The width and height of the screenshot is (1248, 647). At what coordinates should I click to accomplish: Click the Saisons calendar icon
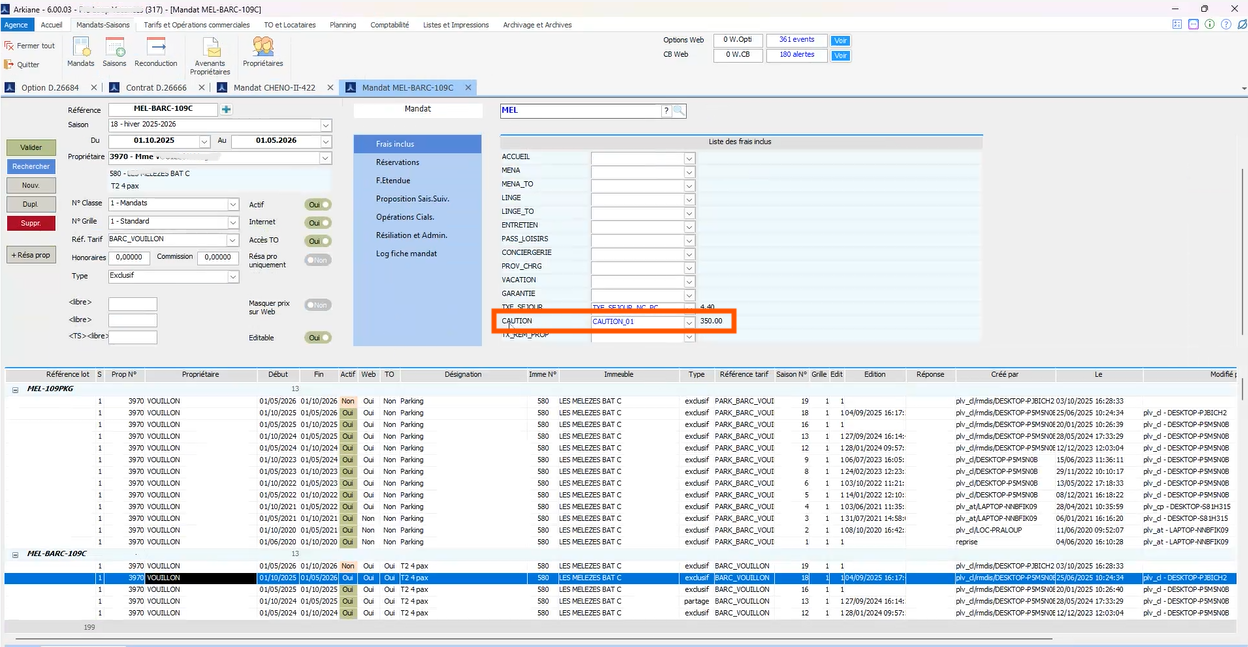coord(114,47)
